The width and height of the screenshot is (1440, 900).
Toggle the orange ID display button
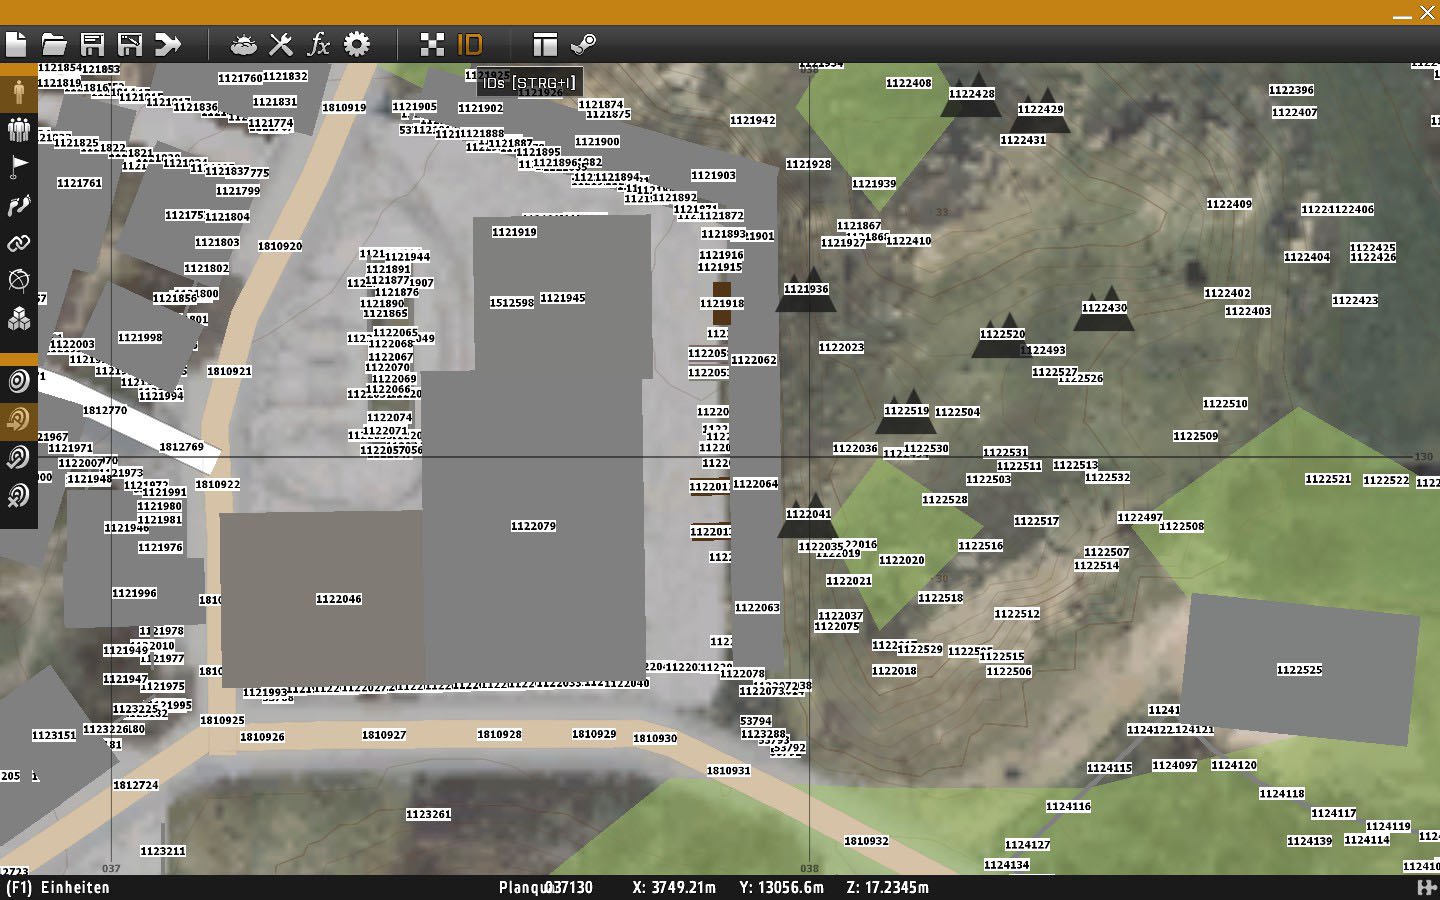(x=470, y=44)
